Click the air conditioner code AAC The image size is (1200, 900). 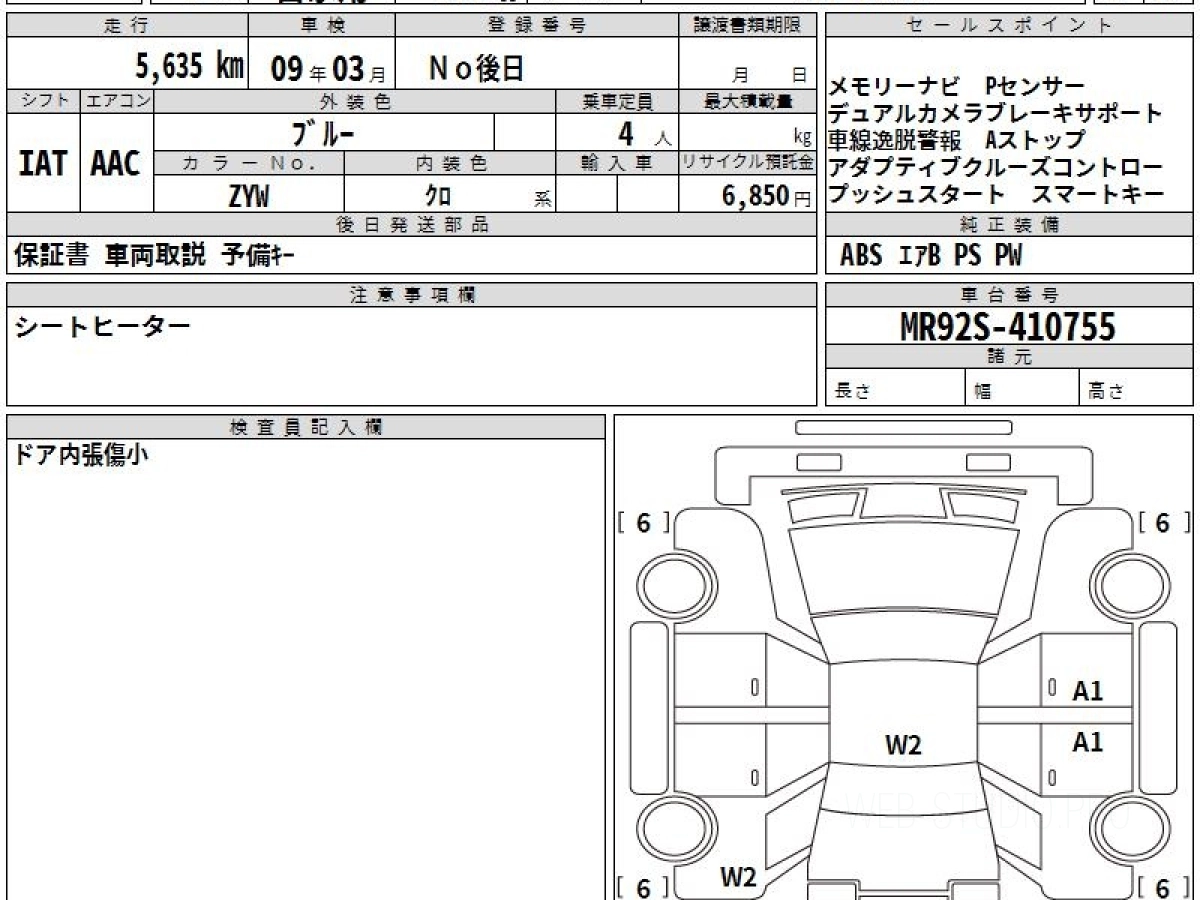point(116,164)
